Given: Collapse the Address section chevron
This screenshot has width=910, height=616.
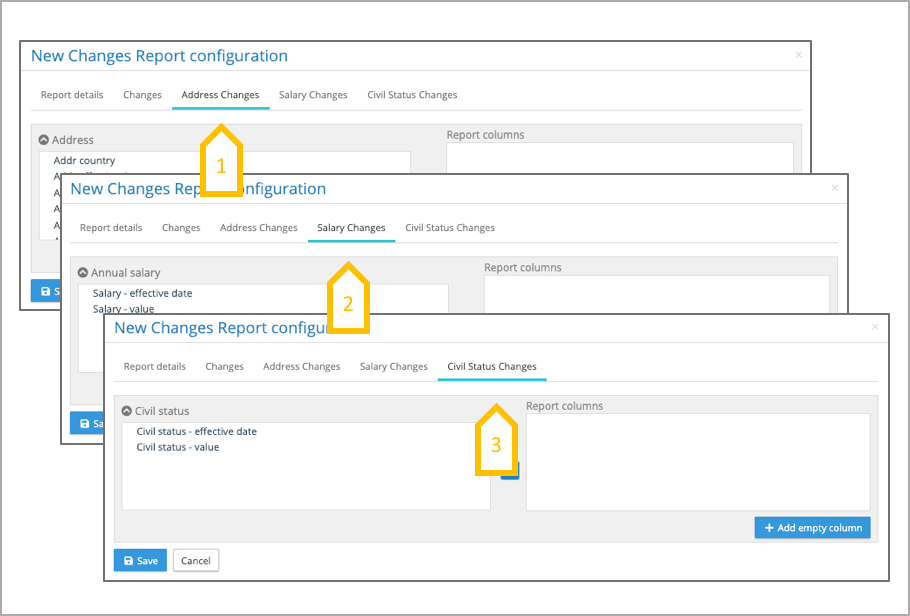Looking at the screenshot, I should coord(44,140).
